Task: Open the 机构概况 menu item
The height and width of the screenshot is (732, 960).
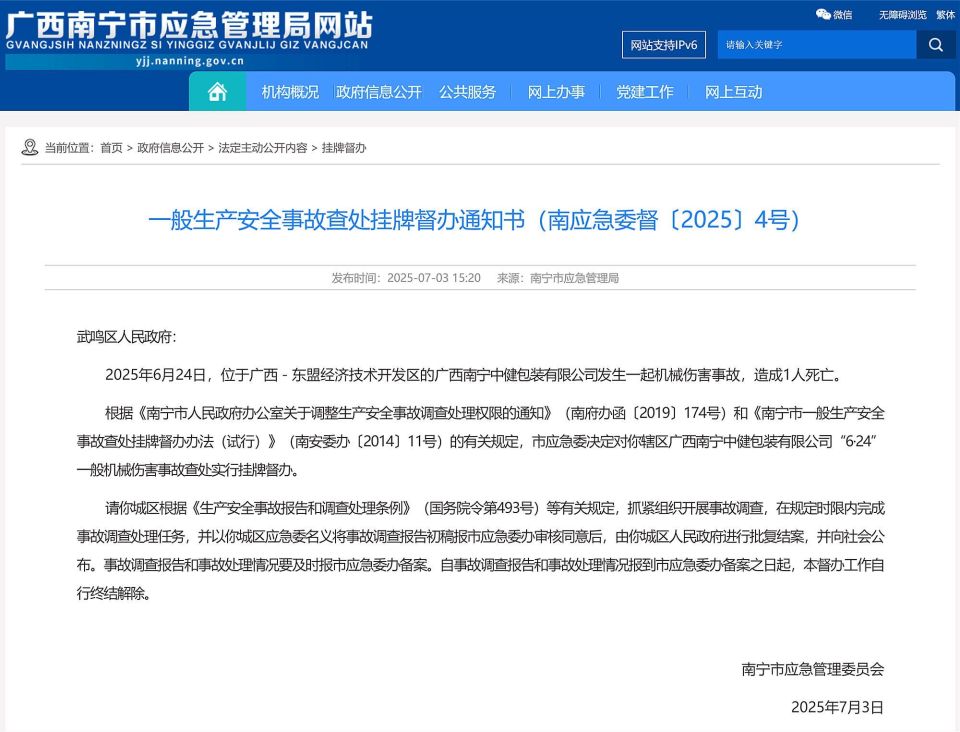Action: coord(290,92)
